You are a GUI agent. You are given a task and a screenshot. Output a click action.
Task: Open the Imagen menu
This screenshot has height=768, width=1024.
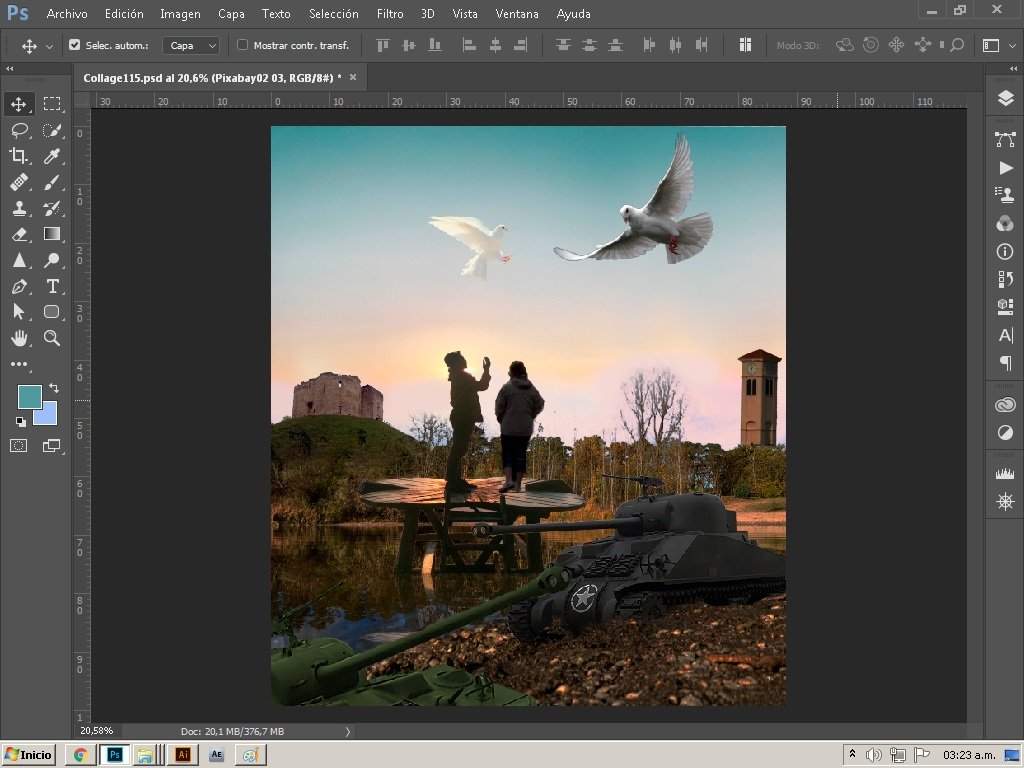point(180,13)
